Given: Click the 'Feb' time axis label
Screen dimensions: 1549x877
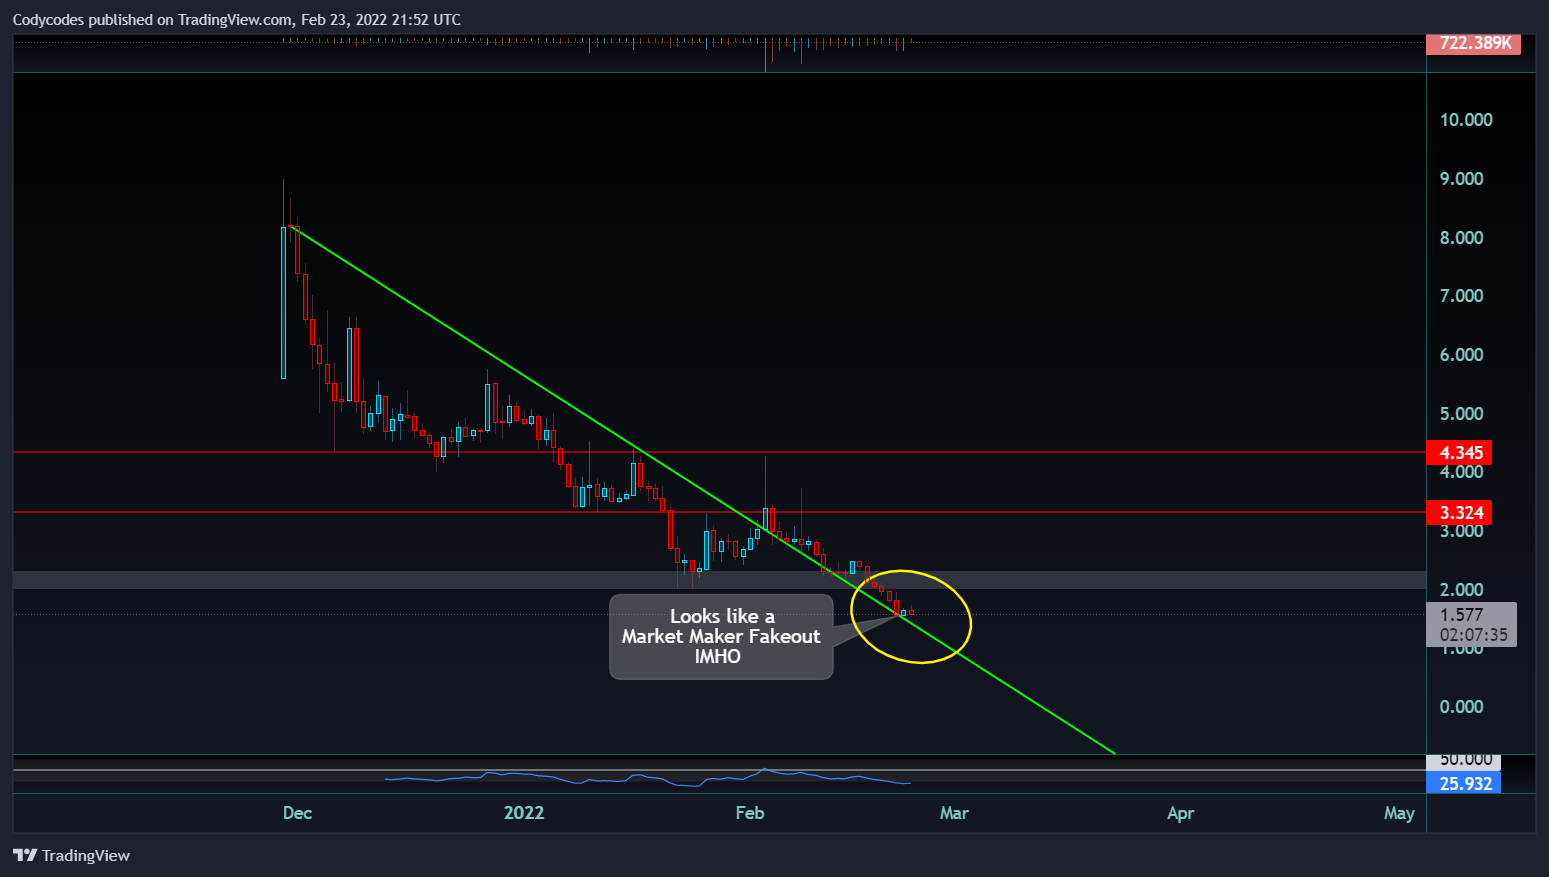Looking at the screenshot, I should pos(750,813).
